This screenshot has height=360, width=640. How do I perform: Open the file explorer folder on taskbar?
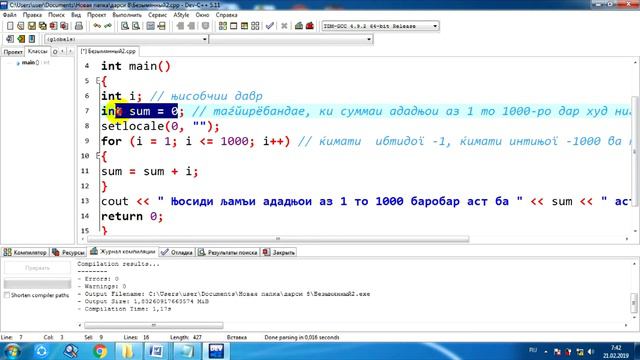pos(128,351)
